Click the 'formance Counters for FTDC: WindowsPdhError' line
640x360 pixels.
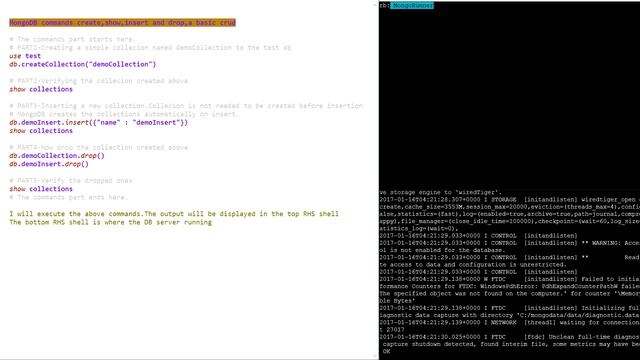click(509, 287)
